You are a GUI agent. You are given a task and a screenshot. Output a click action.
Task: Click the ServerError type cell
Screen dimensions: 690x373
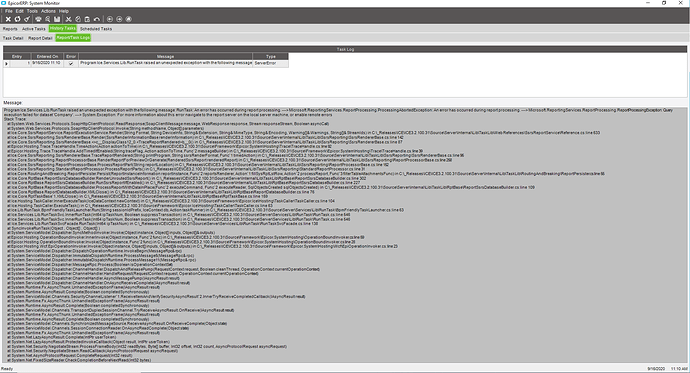click(271, 63)
